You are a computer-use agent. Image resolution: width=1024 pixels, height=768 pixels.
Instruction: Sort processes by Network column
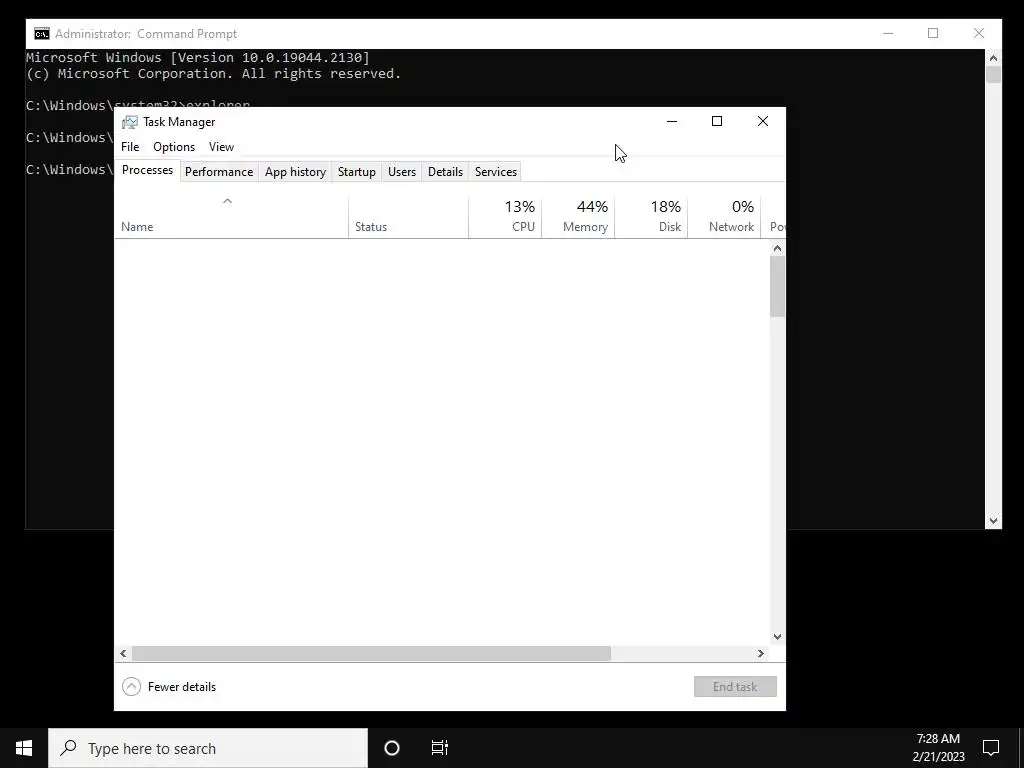pyautogui.click(x=724, y=217)
